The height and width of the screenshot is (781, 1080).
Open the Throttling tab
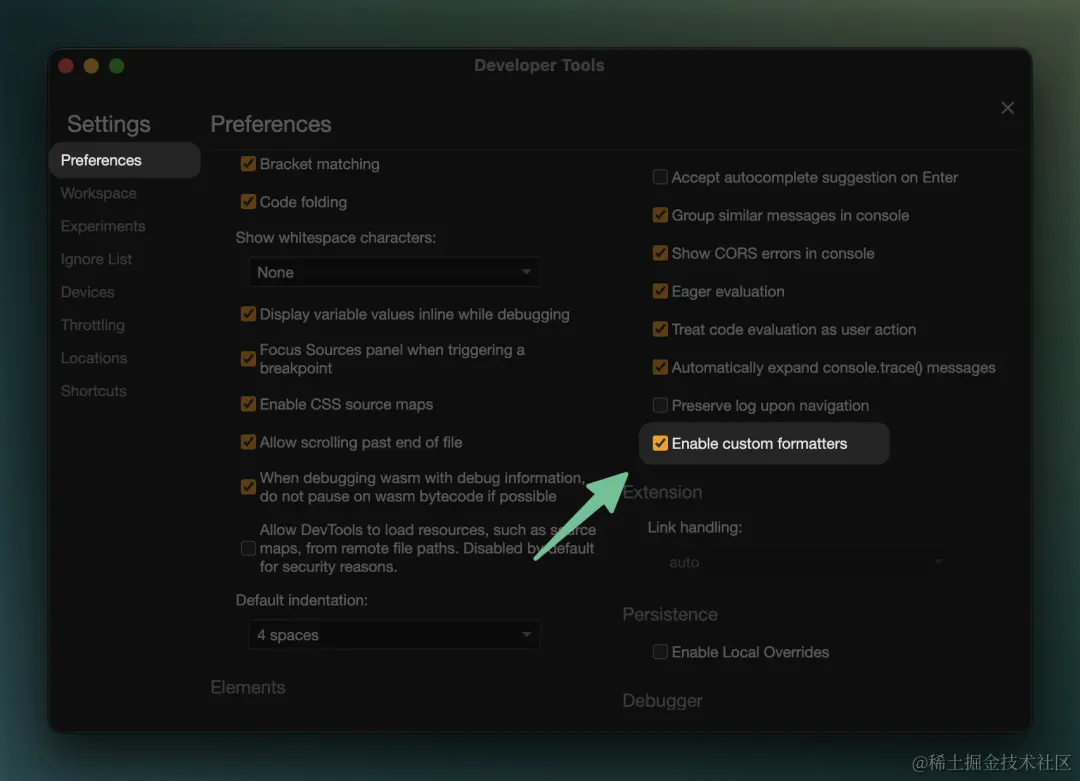click(93, 325)
